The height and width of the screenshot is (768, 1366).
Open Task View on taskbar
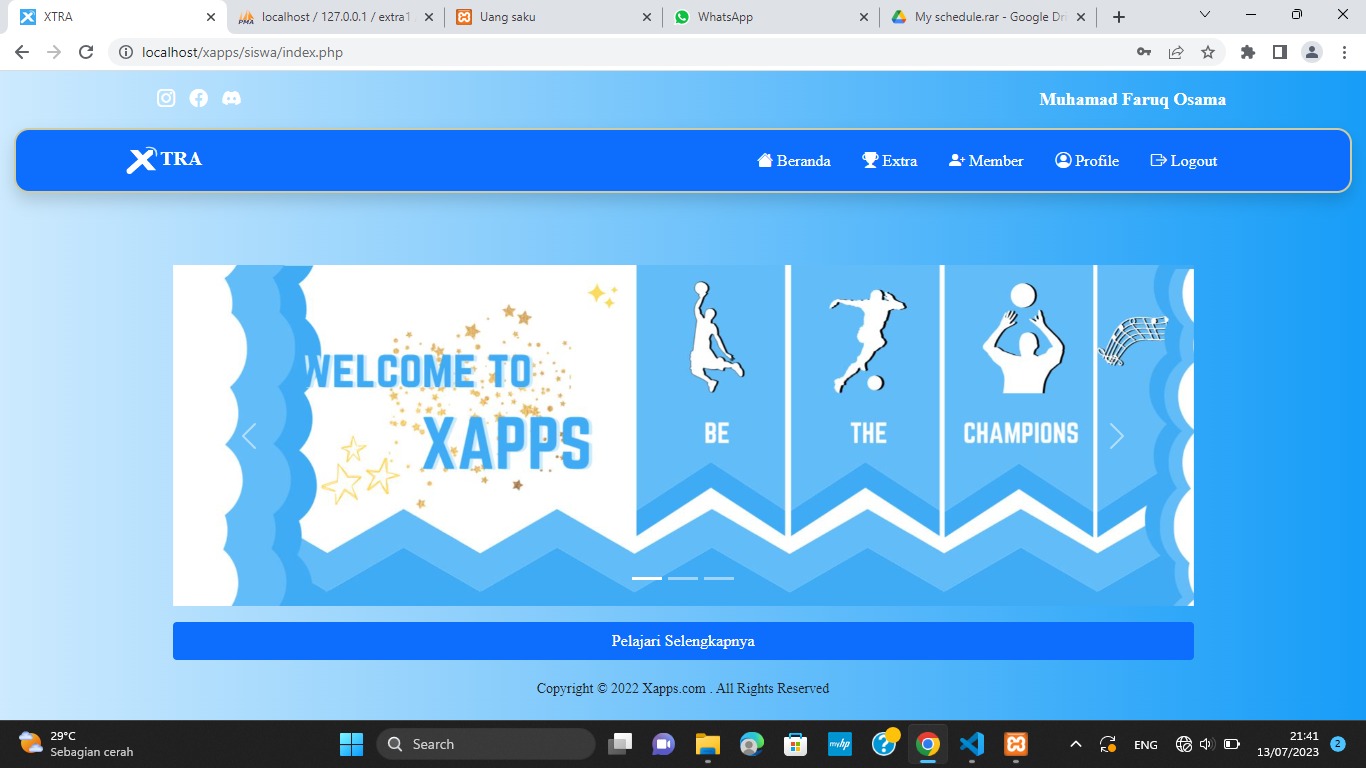(x=621, y=744)
